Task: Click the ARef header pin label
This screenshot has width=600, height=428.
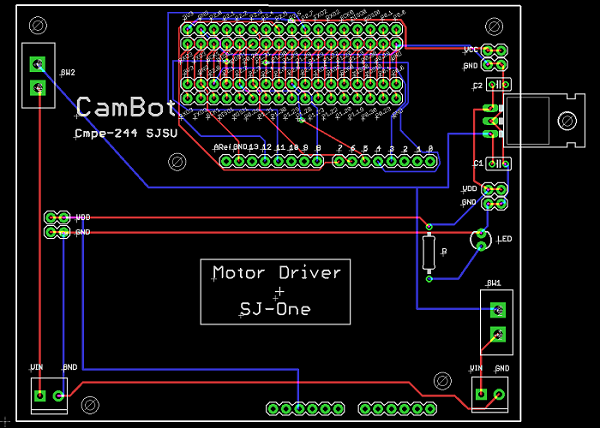Action: tap(223, 147)
